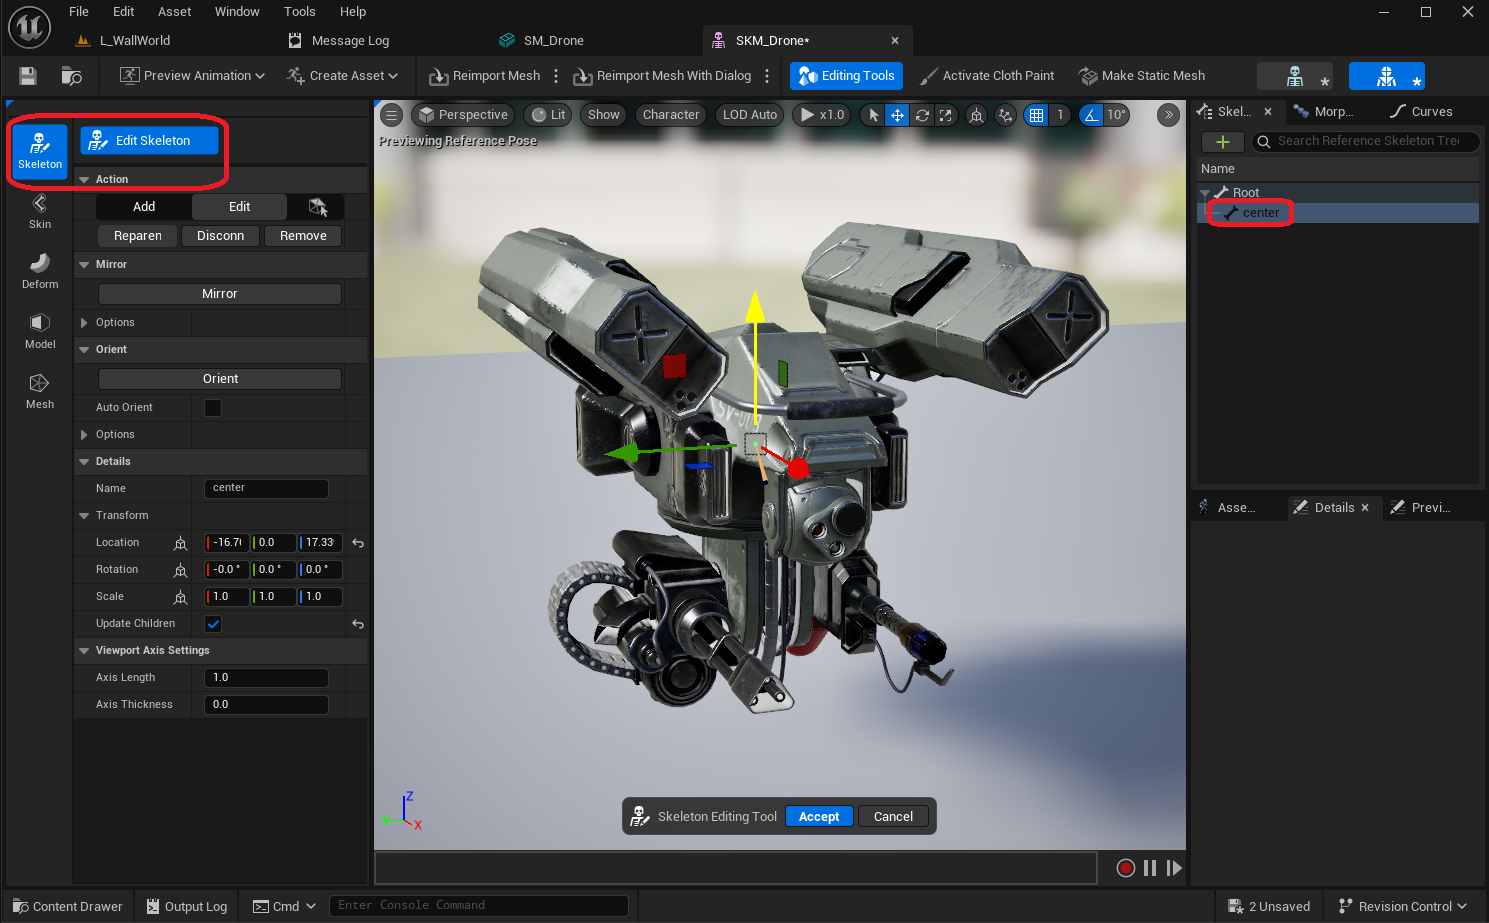Open the Browse to asset icon
The width and height of the screenshot is (1489, 923).
71,76
